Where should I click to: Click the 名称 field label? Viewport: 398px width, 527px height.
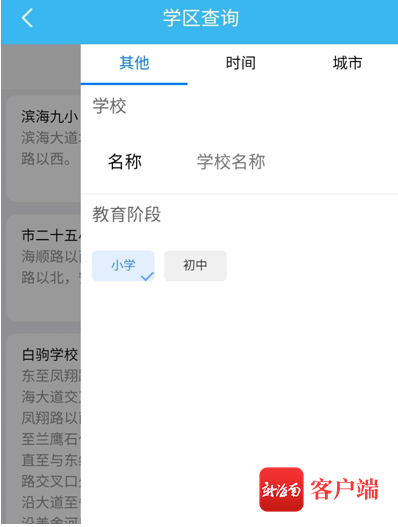pos(125,162)
